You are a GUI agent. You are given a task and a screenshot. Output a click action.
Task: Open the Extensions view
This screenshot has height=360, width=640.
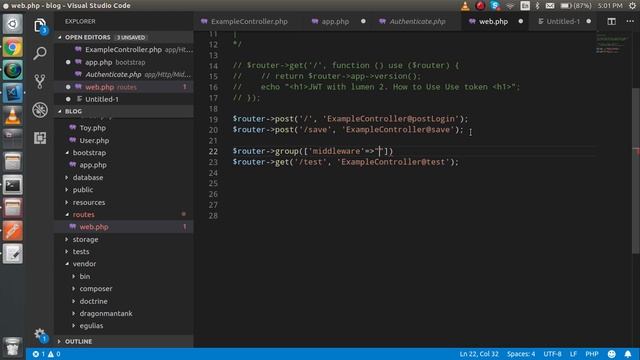coord(40,138)
